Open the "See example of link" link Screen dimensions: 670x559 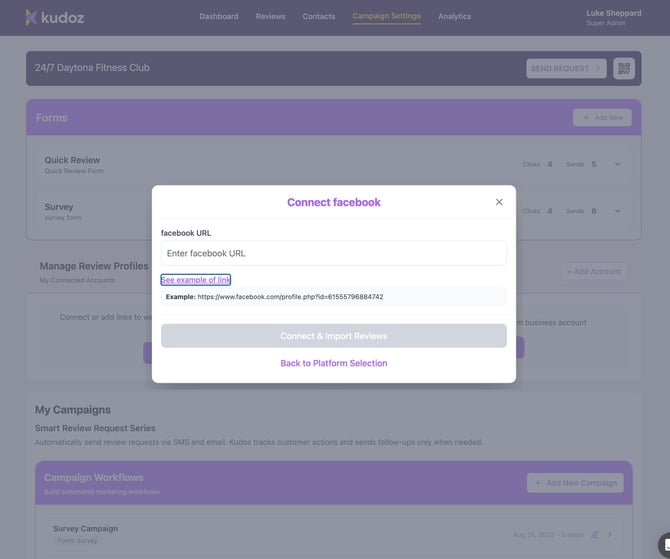[196, 280]
